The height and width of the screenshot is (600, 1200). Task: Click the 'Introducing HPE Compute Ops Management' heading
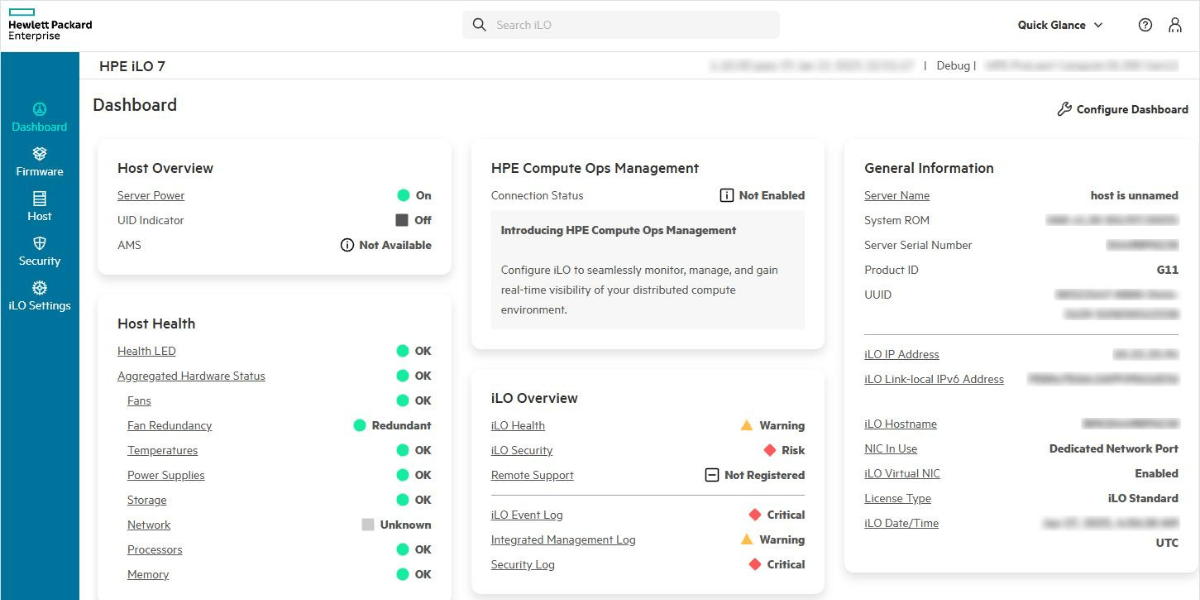(618, 230)
